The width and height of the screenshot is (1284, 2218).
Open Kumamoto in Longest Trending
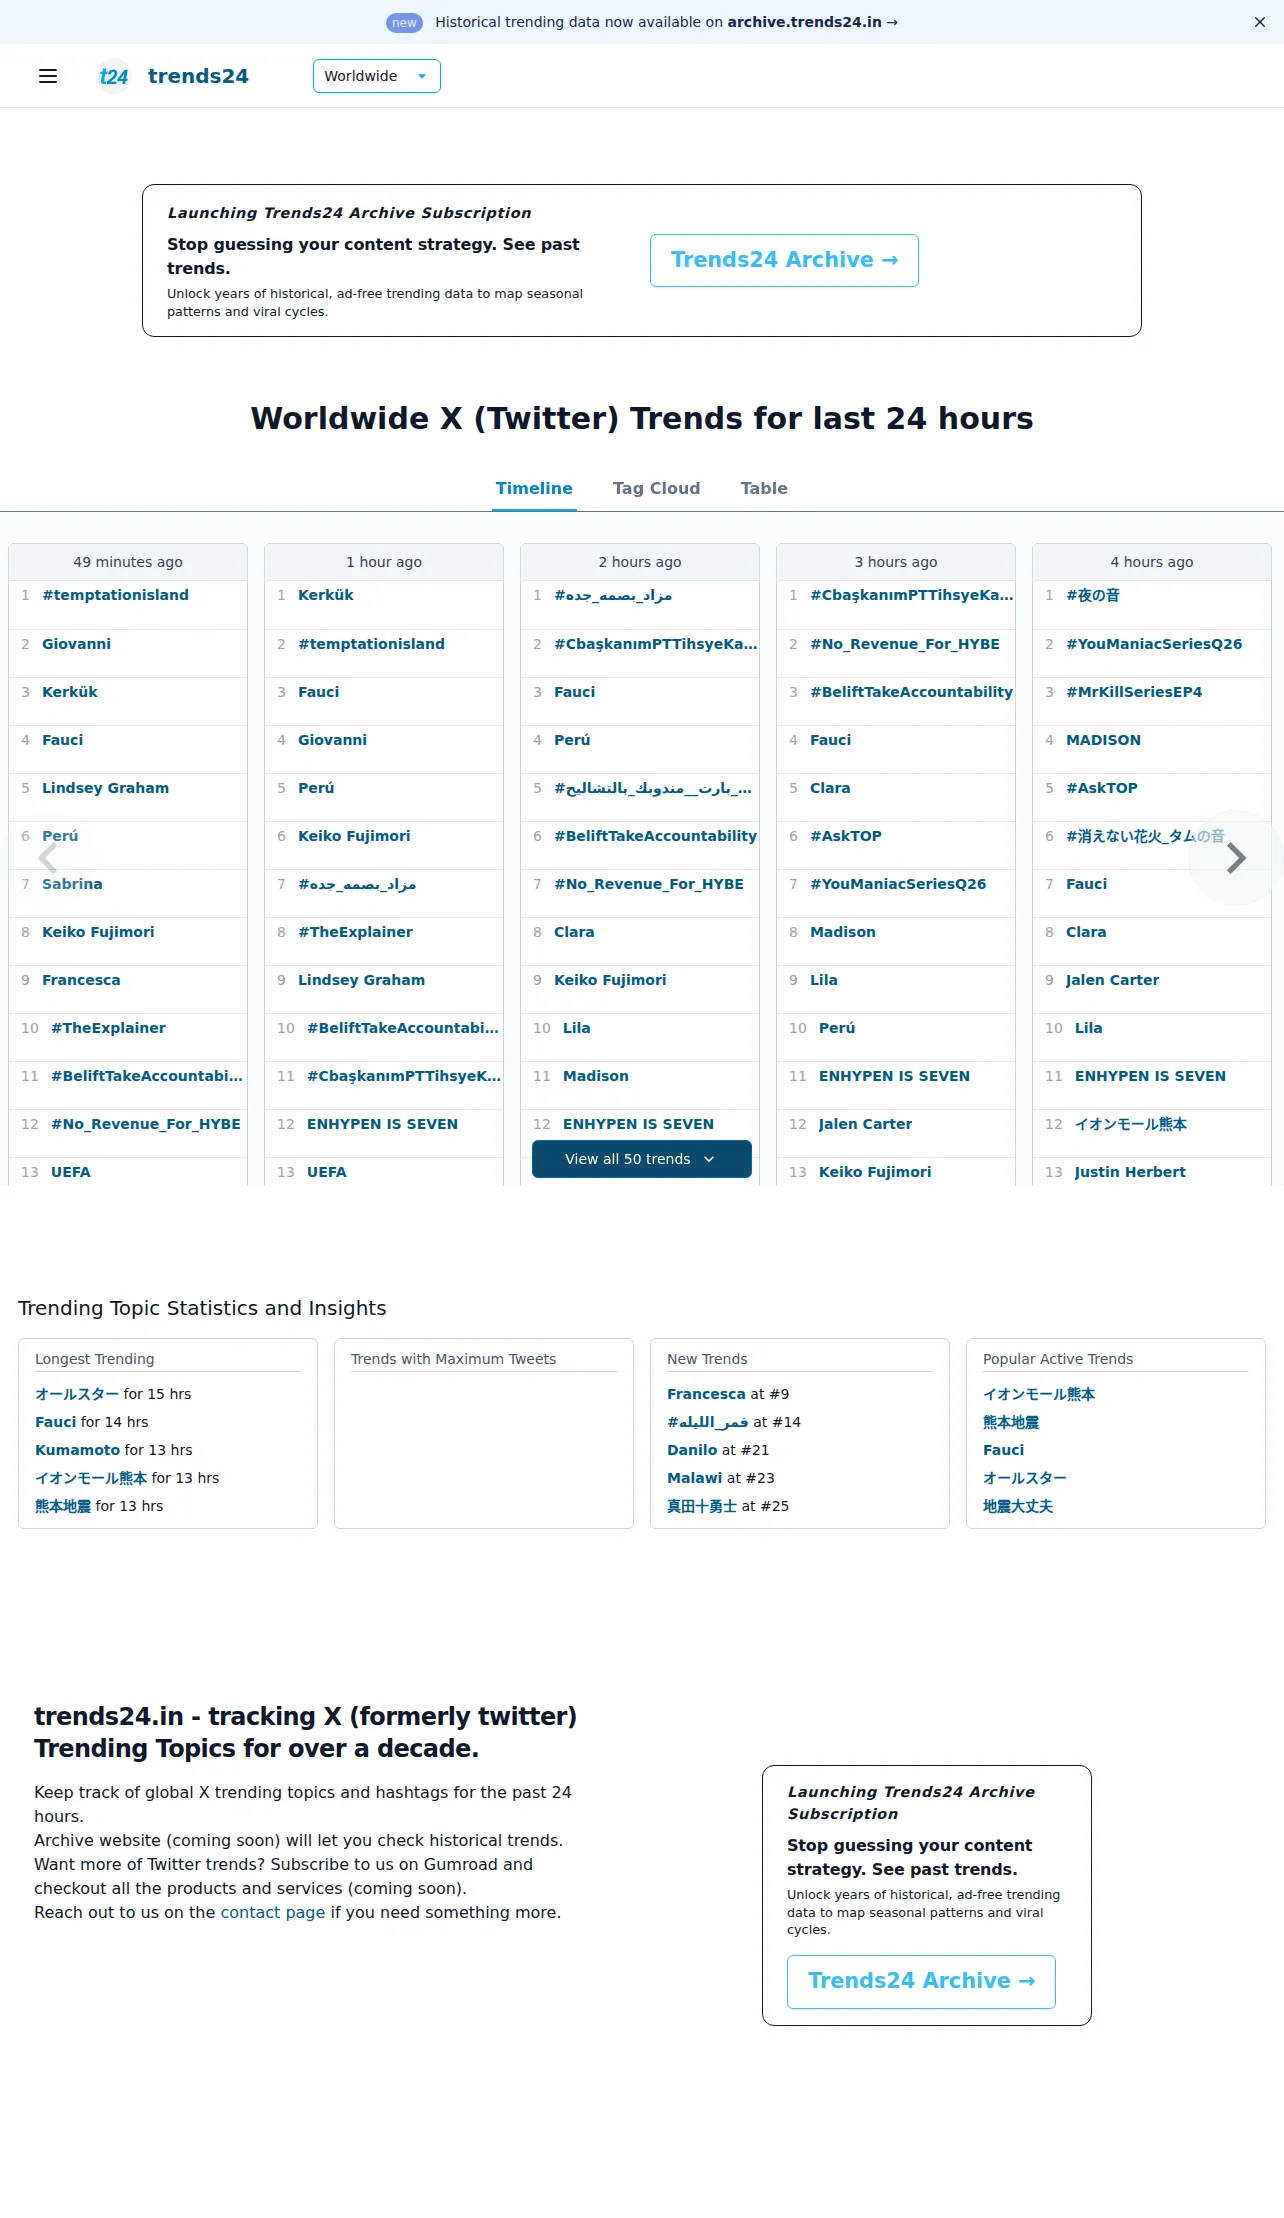pos(77,1450)
